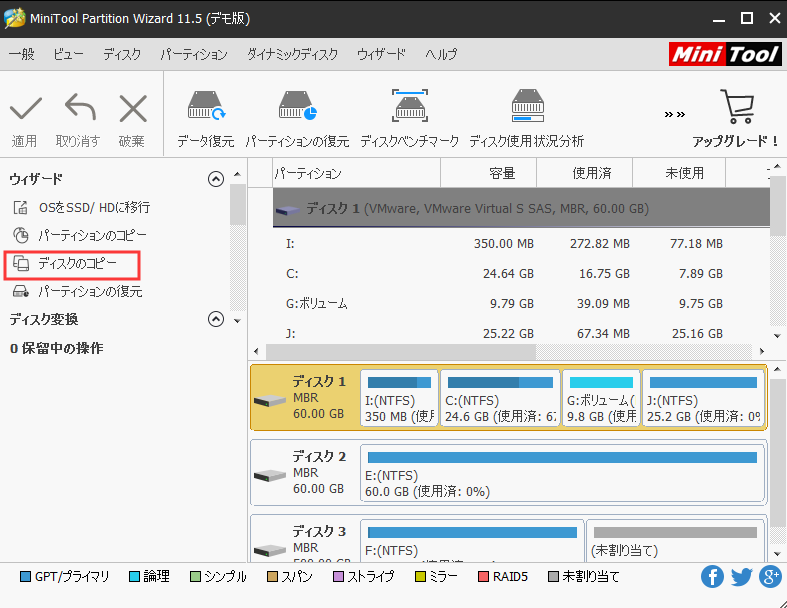
Task: Click Partition Recovery wizard icon in sidebar
Action: tap(21, 291)
